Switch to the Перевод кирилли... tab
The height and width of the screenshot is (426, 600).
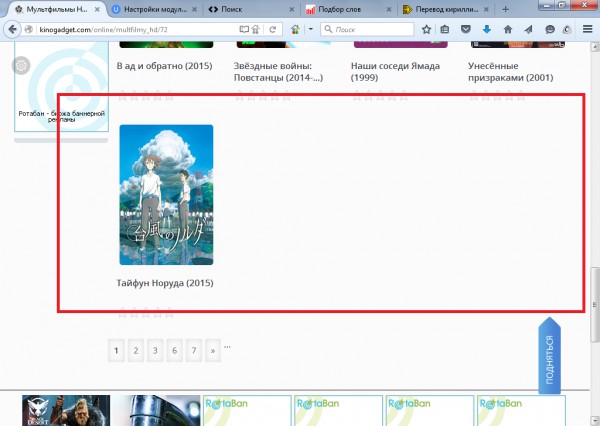[x=447, y=9]
